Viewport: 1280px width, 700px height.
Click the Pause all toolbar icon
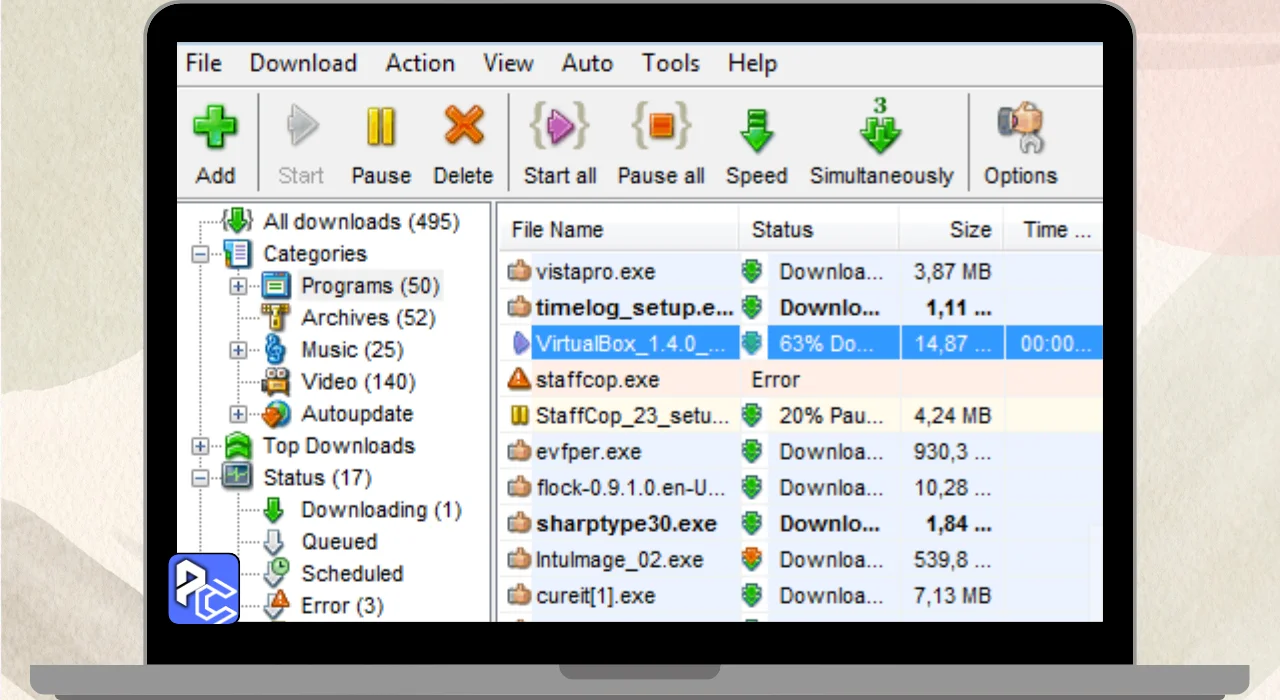(x=661, y=128)
